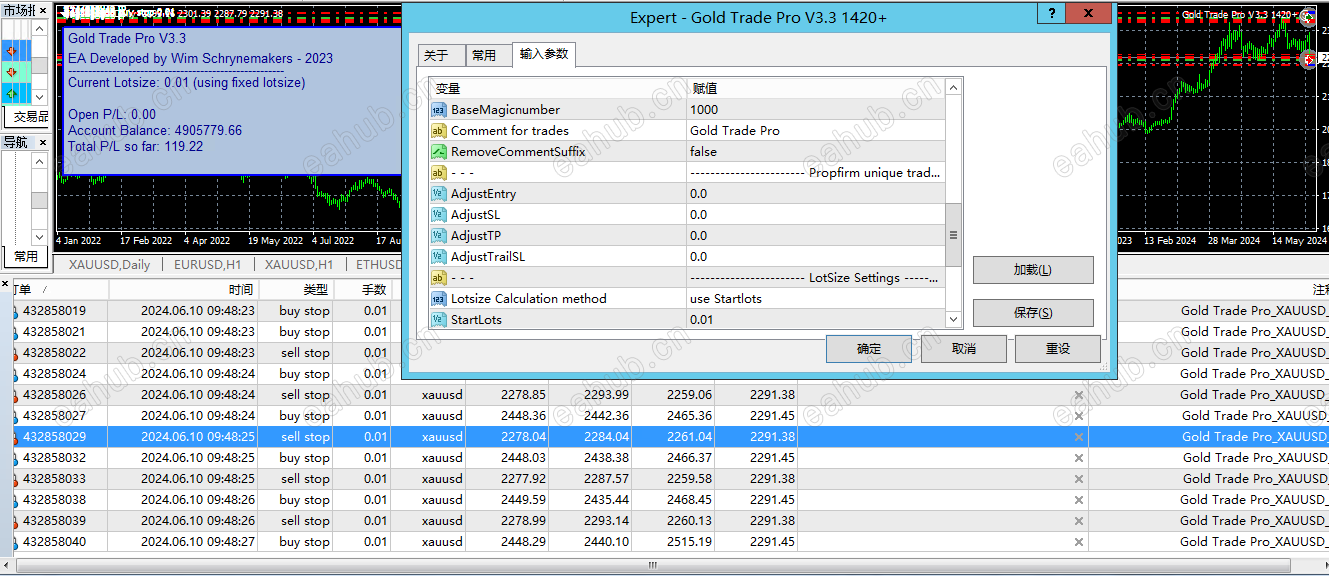
Task: Open the XAUUSD,Daily chart tab
Action: tap(109, 265)
